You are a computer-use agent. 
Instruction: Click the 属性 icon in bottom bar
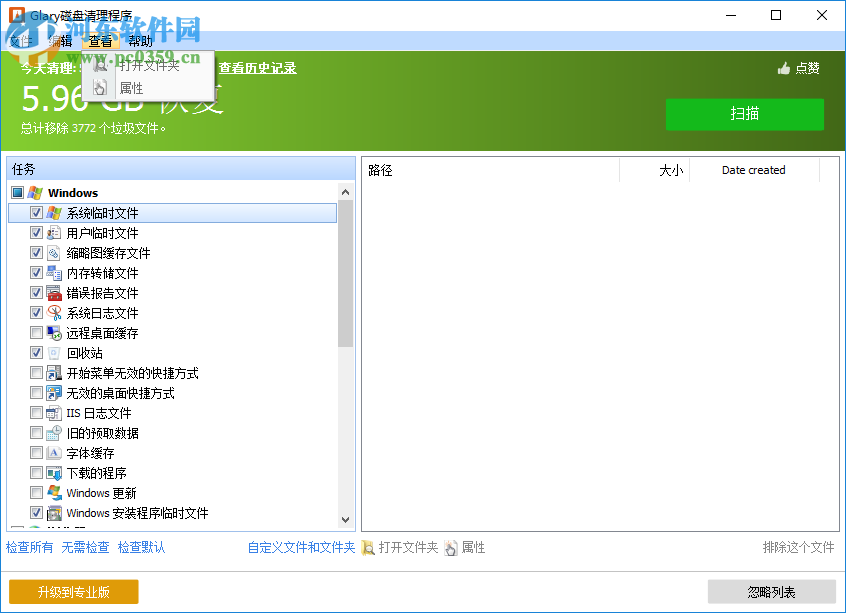coord(452,547)
